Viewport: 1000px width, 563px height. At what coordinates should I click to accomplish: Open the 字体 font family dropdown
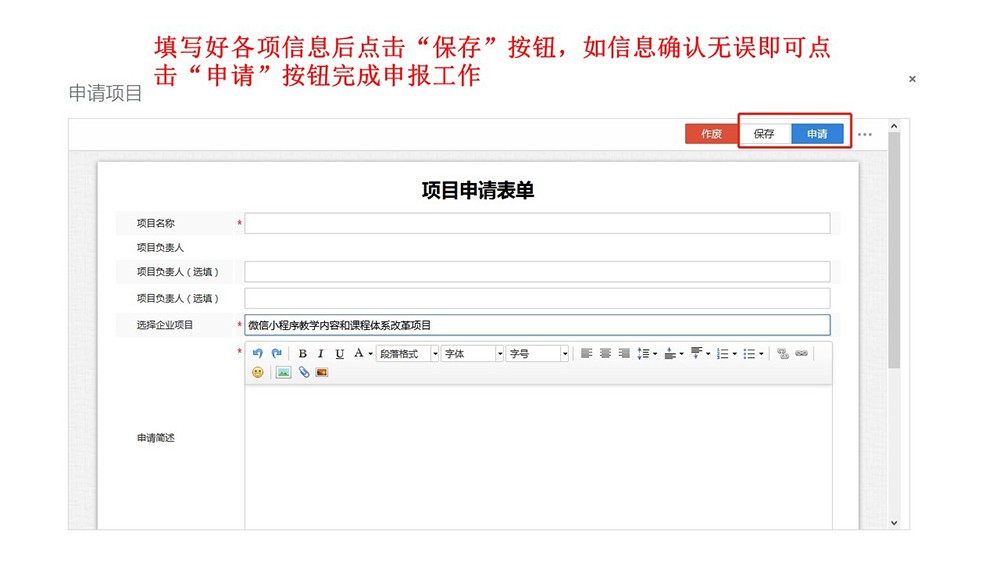coord(473,354)
